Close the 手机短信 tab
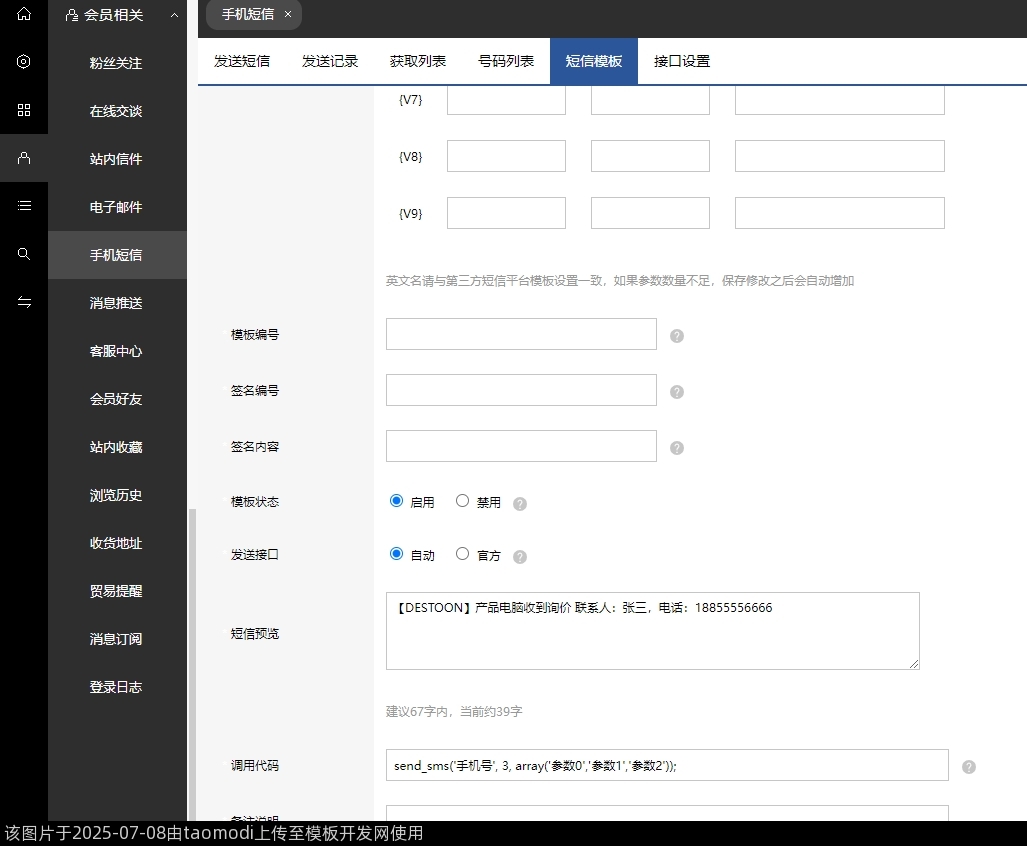 pyautogui.click(x=287, y=14)
